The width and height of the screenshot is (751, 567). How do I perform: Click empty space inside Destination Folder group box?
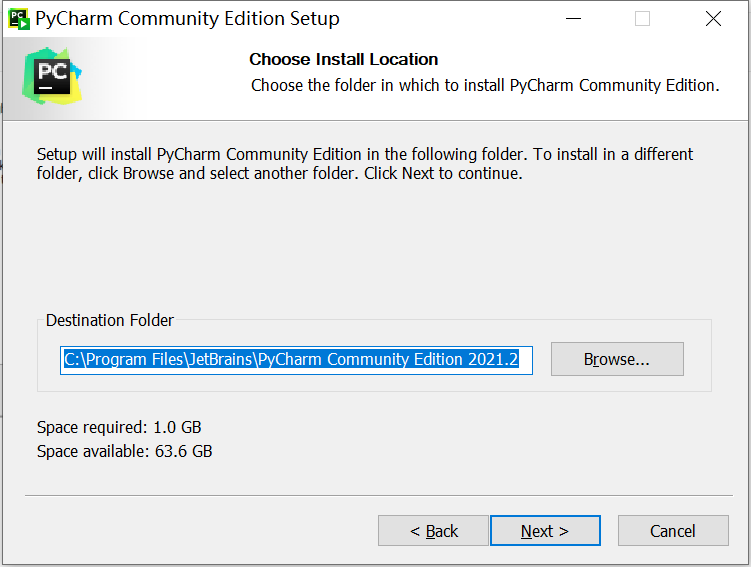point(697,359)
